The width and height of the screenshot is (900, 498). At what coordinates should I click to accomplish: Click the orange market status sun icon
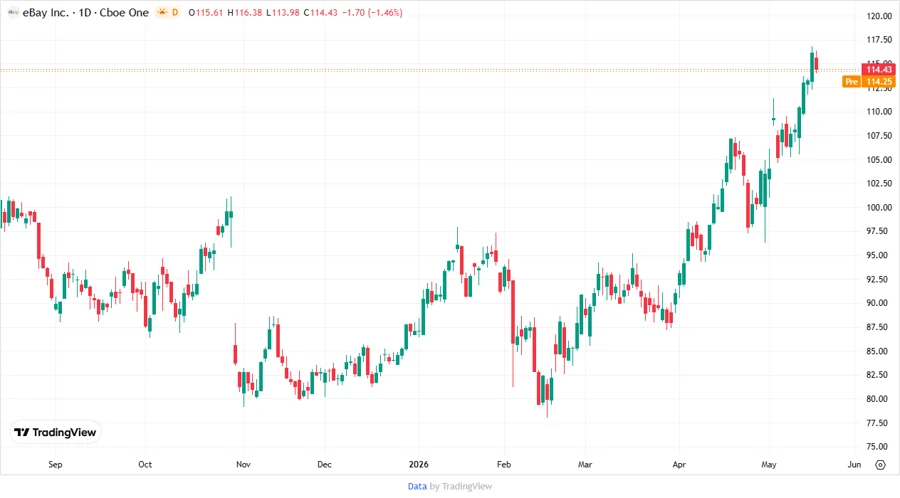point(162,12)
